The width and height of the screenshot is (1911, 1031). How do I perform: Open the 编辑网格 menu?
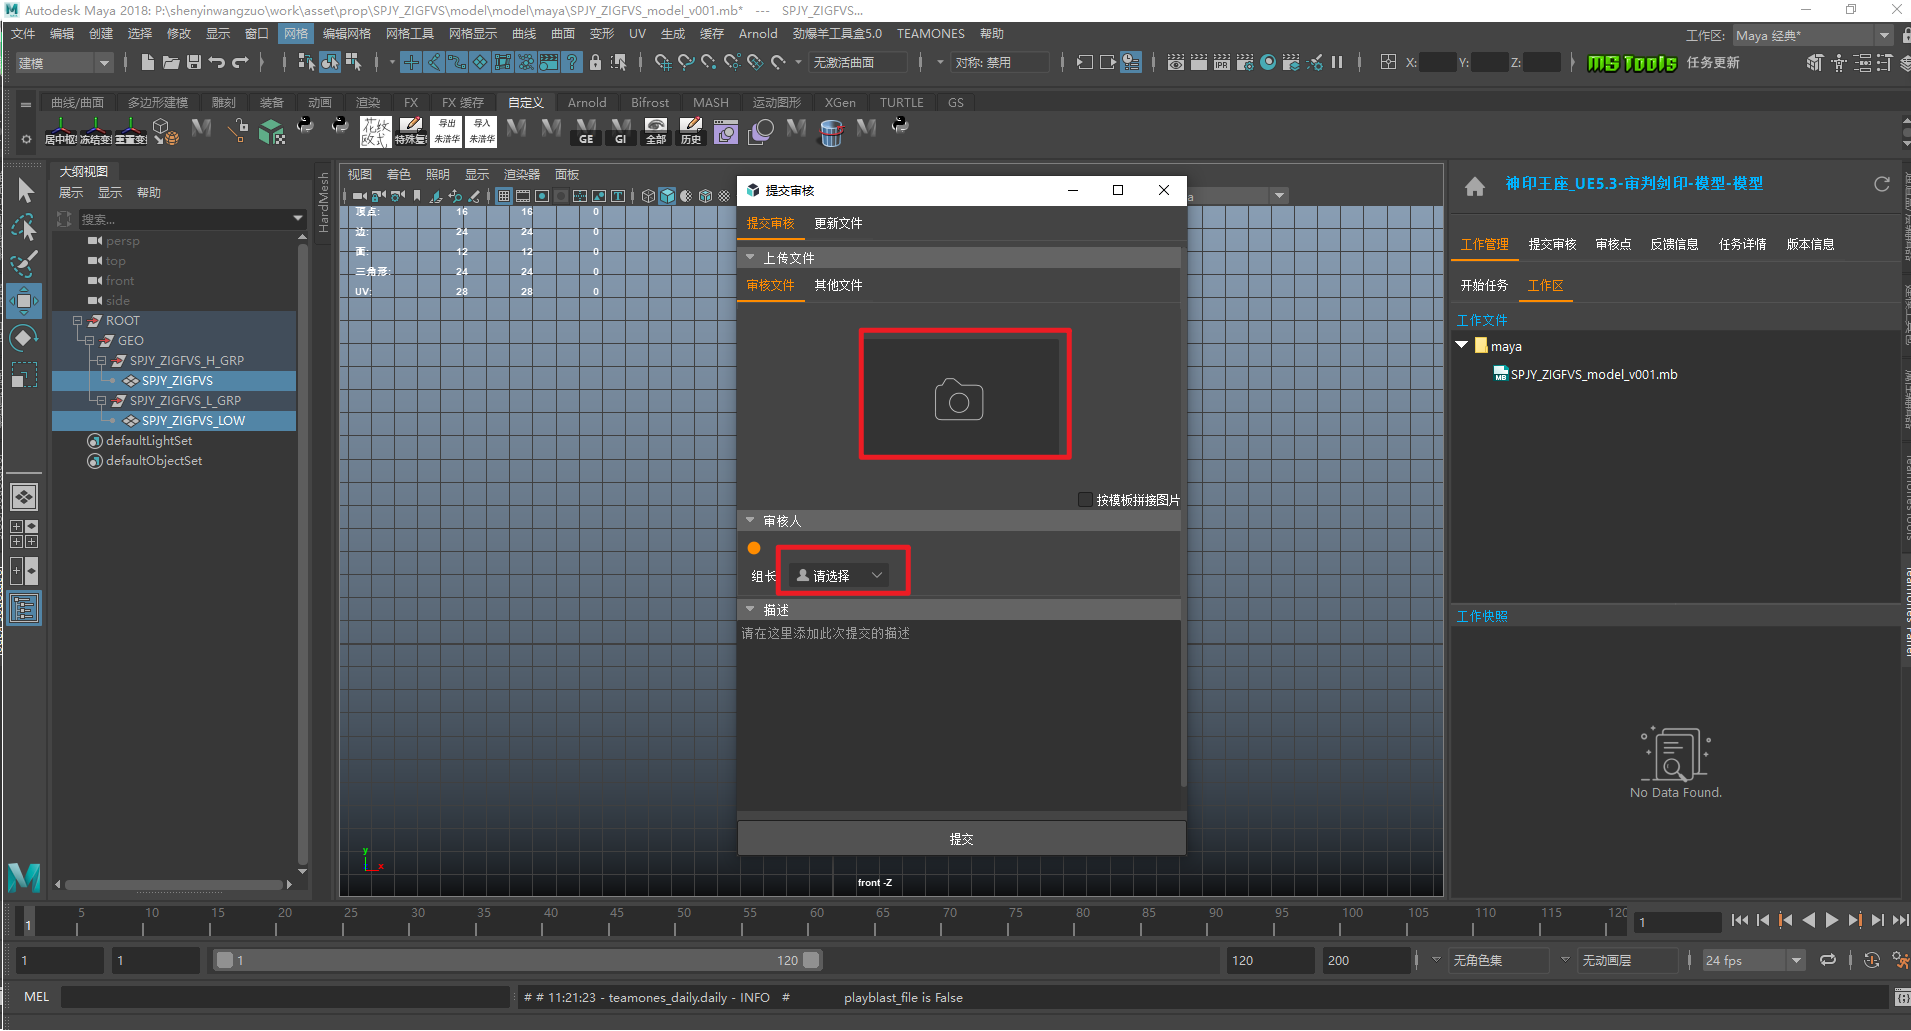tap(346, 33)
